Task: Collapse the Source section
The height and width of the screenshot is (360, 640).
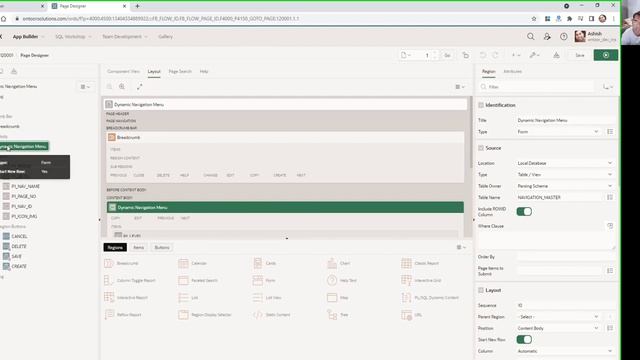Action: tap(481, 148)
